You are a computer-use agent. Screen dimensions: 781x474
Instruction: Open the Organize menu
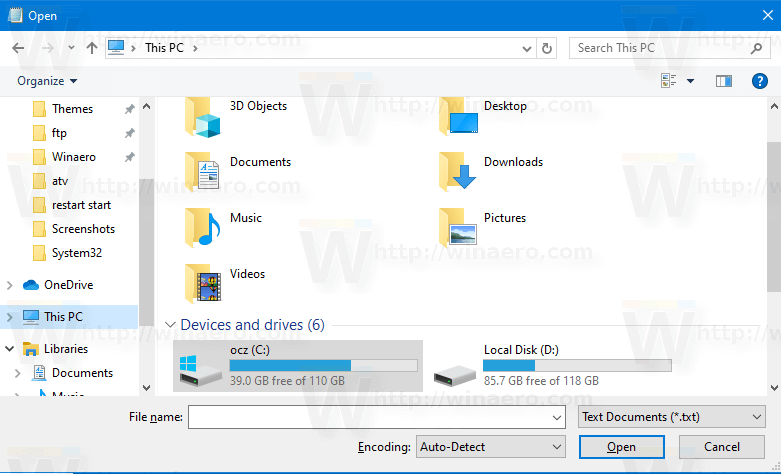coord(47,81)
